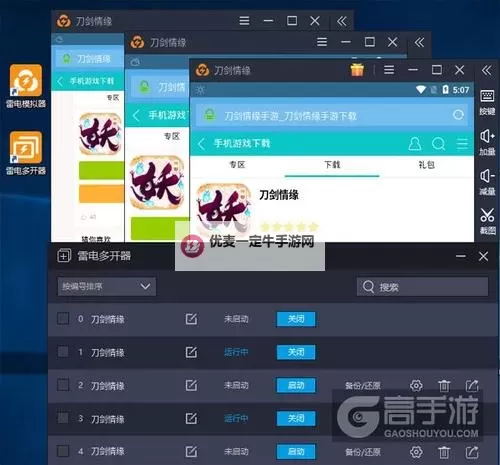Switch to the 礼包 tab
This screenshot has height=465, width=500.
pos(427,165)
